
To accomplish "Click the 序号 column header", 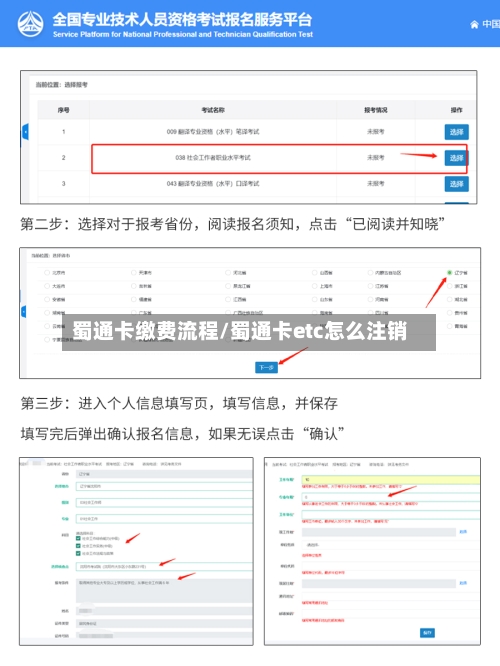I will coord(64,110).
